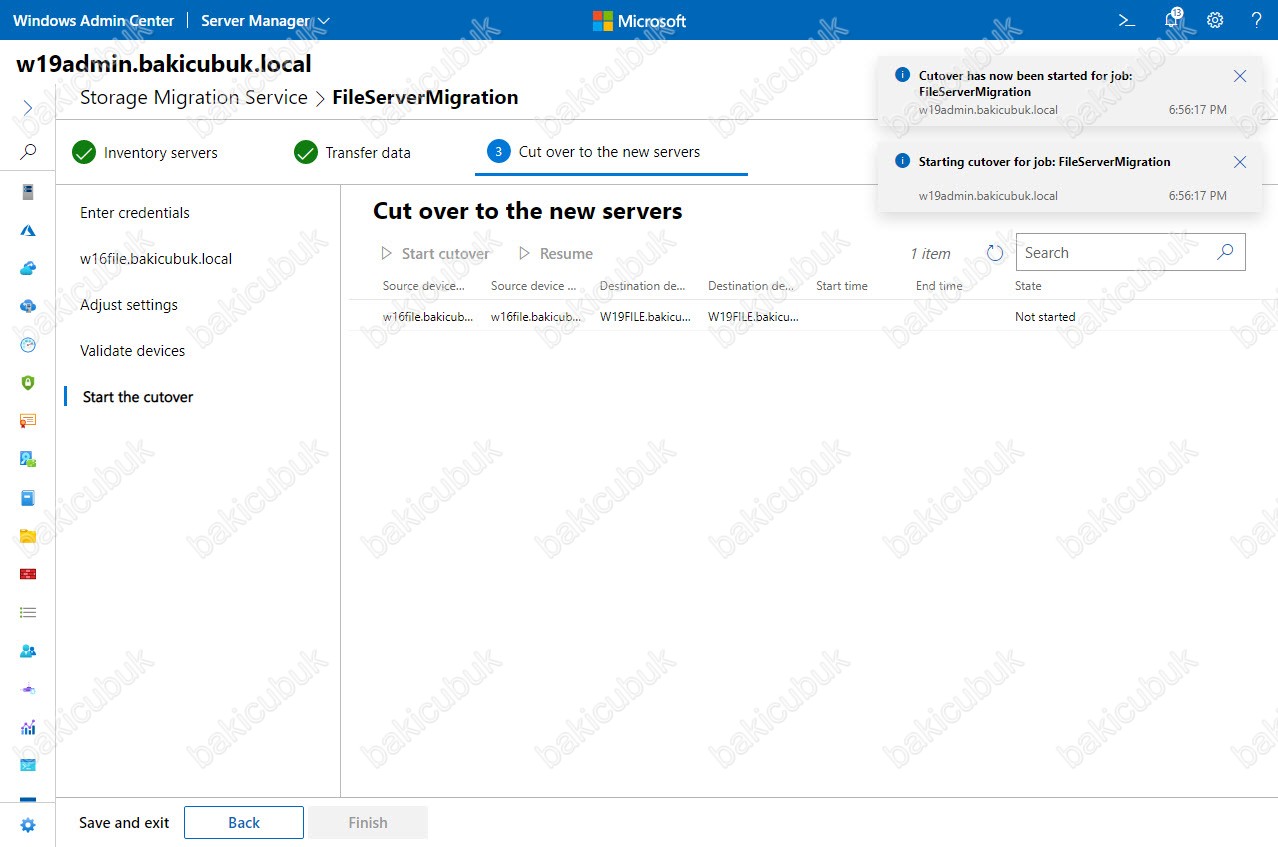Sort by the first Source device column
This screenshot has height=847, width=1278.
point(424,286)
